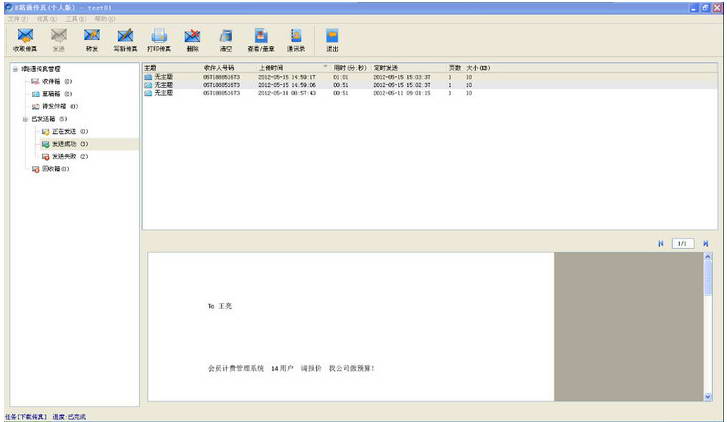Click the 传真管理 root tree label
Viewport: 727px width, 422px height.
pyautogui.click(x=40, y=69)
